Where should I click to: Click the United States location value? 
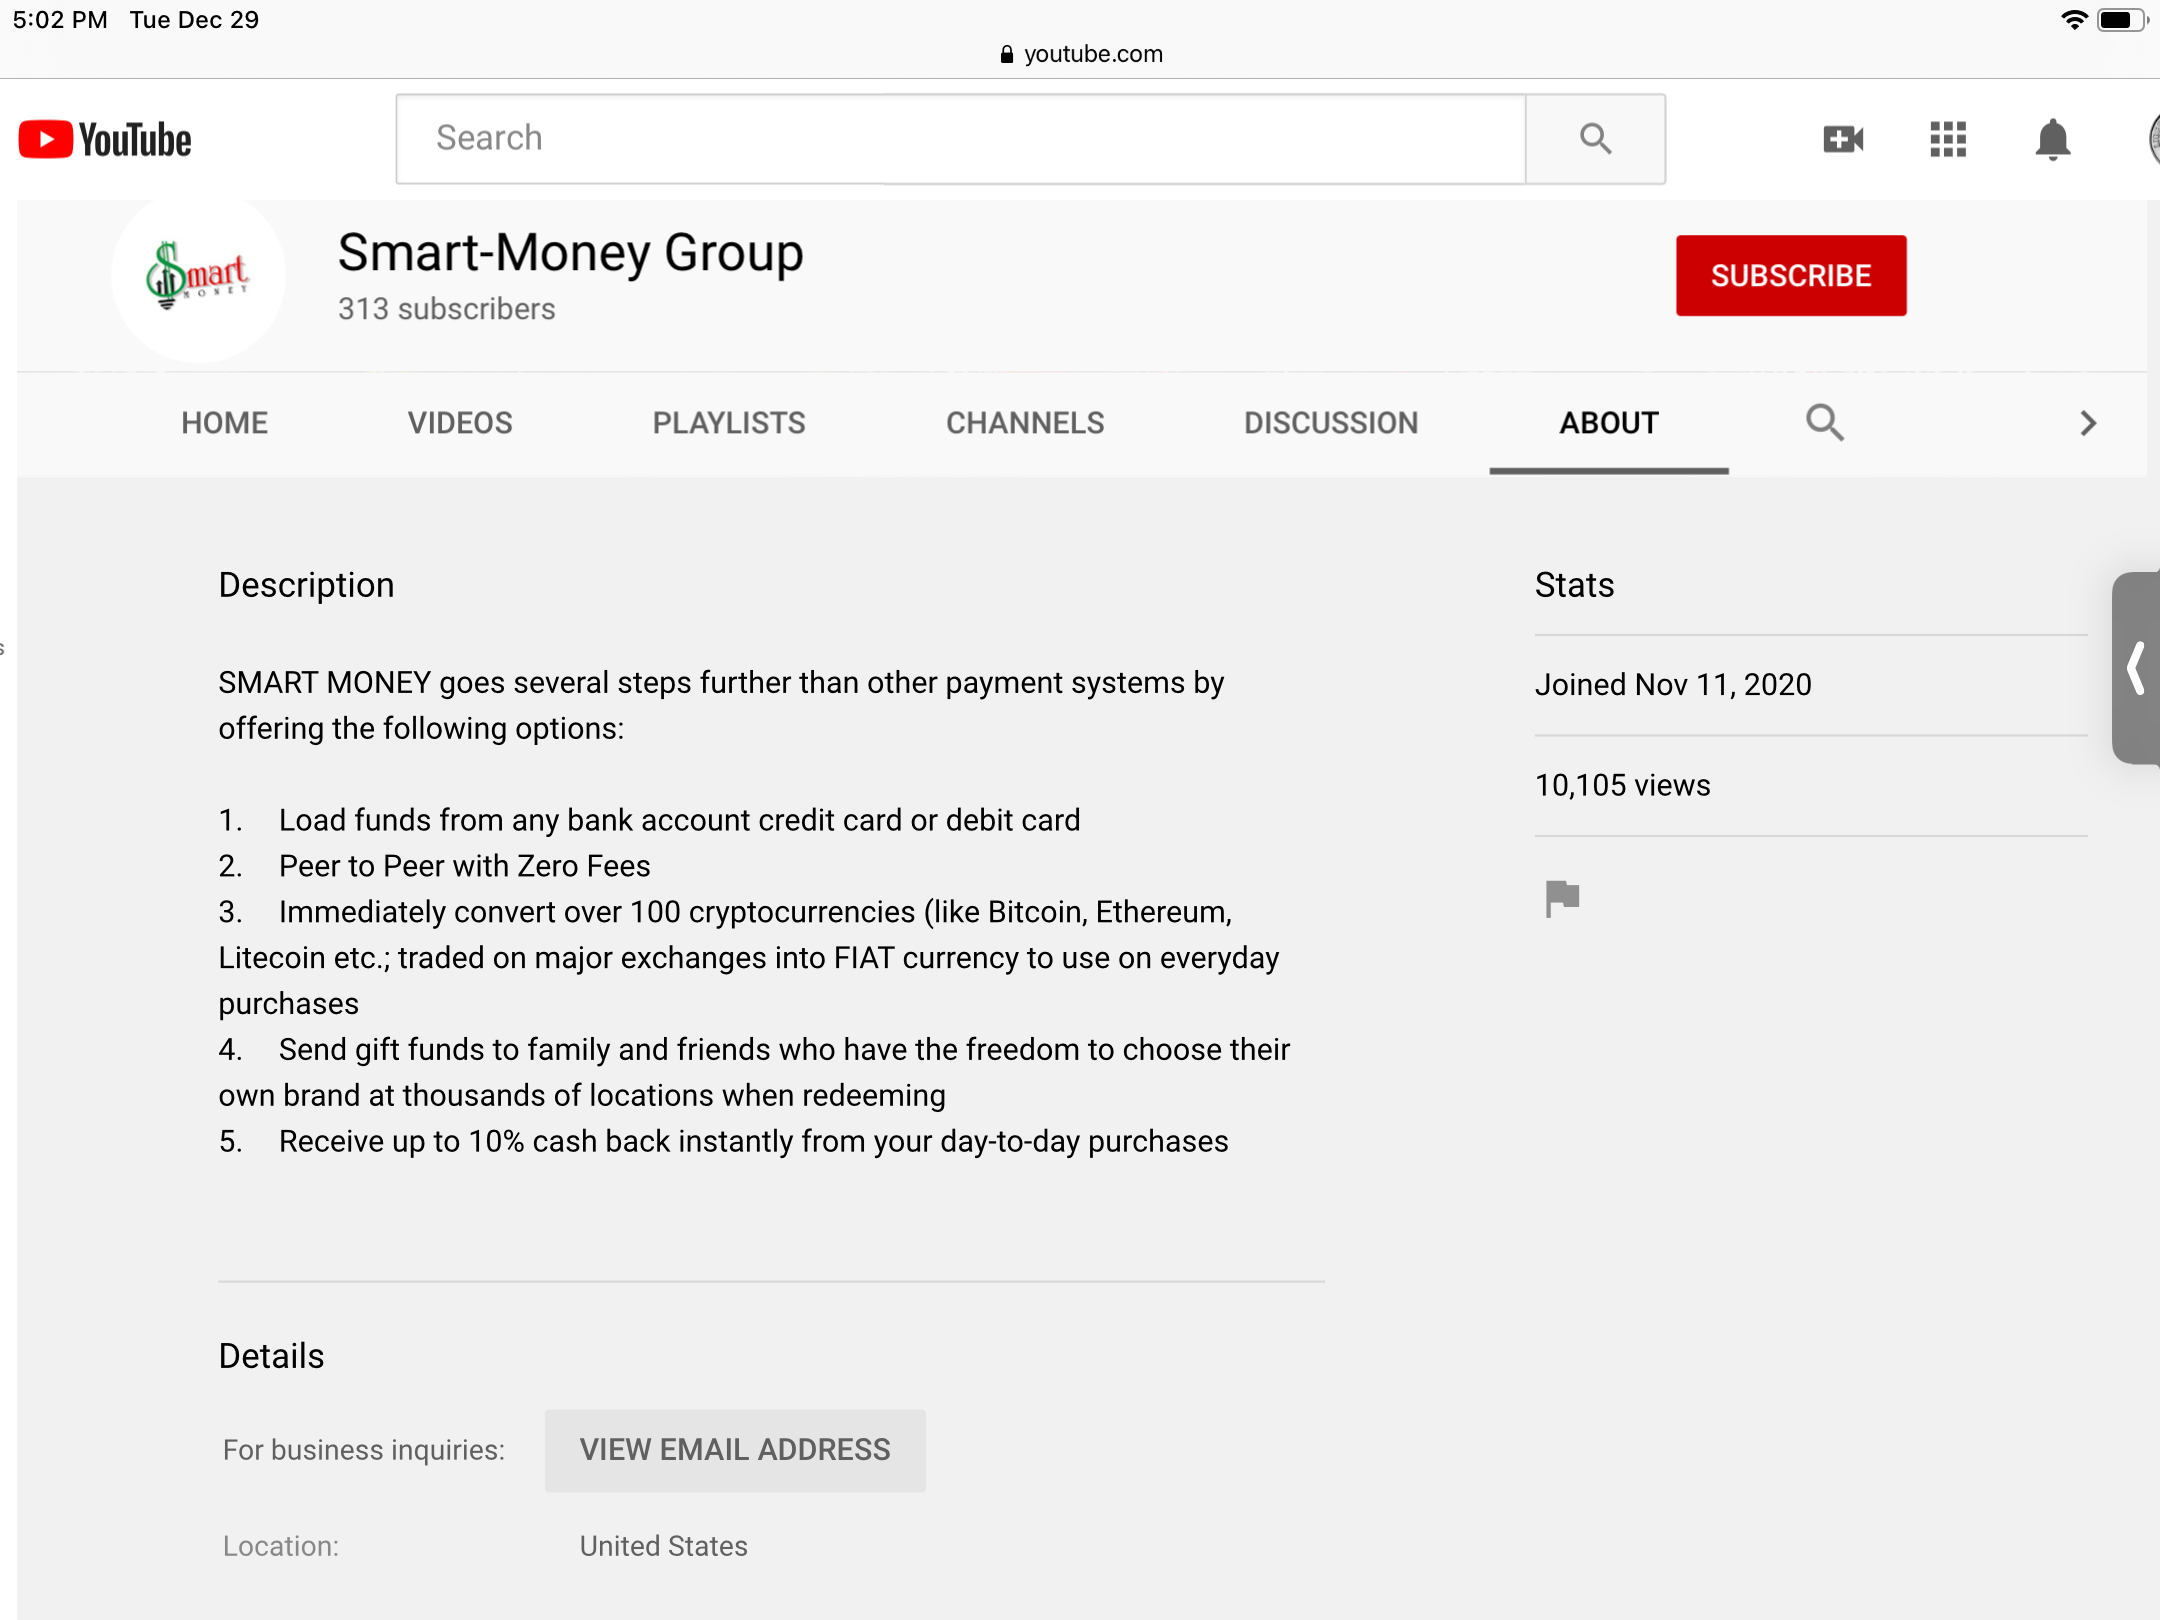point(664,1546)
